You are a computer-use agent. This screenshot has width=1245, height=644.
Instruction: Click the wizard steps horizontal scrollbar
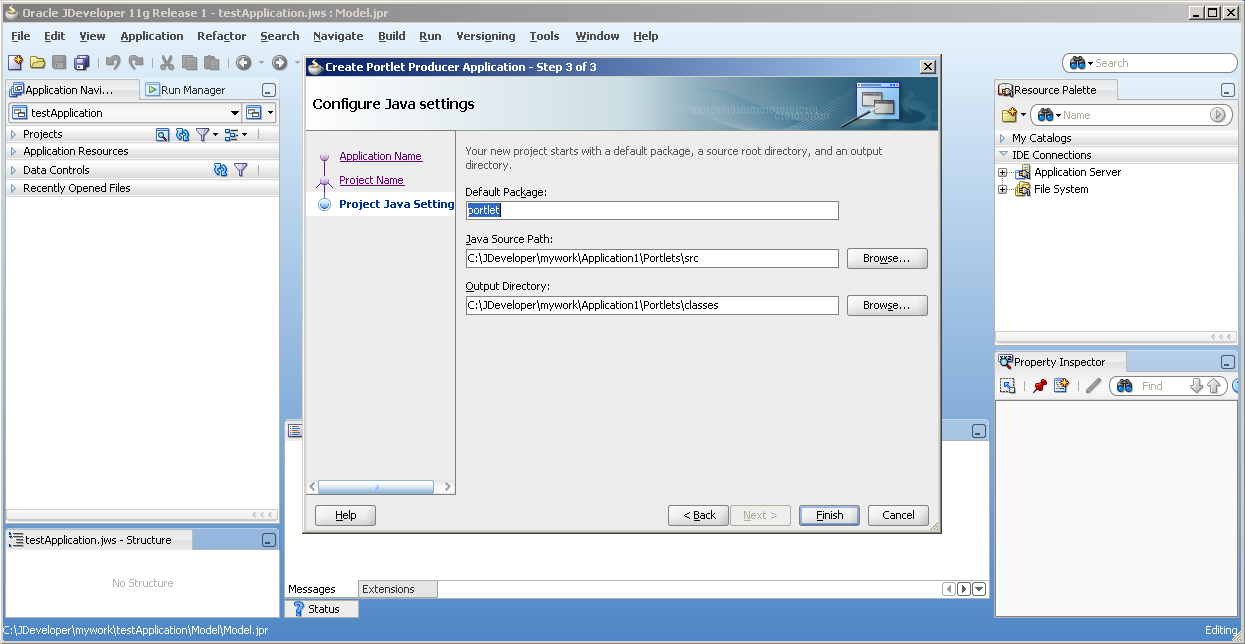[x=380, y=487]
